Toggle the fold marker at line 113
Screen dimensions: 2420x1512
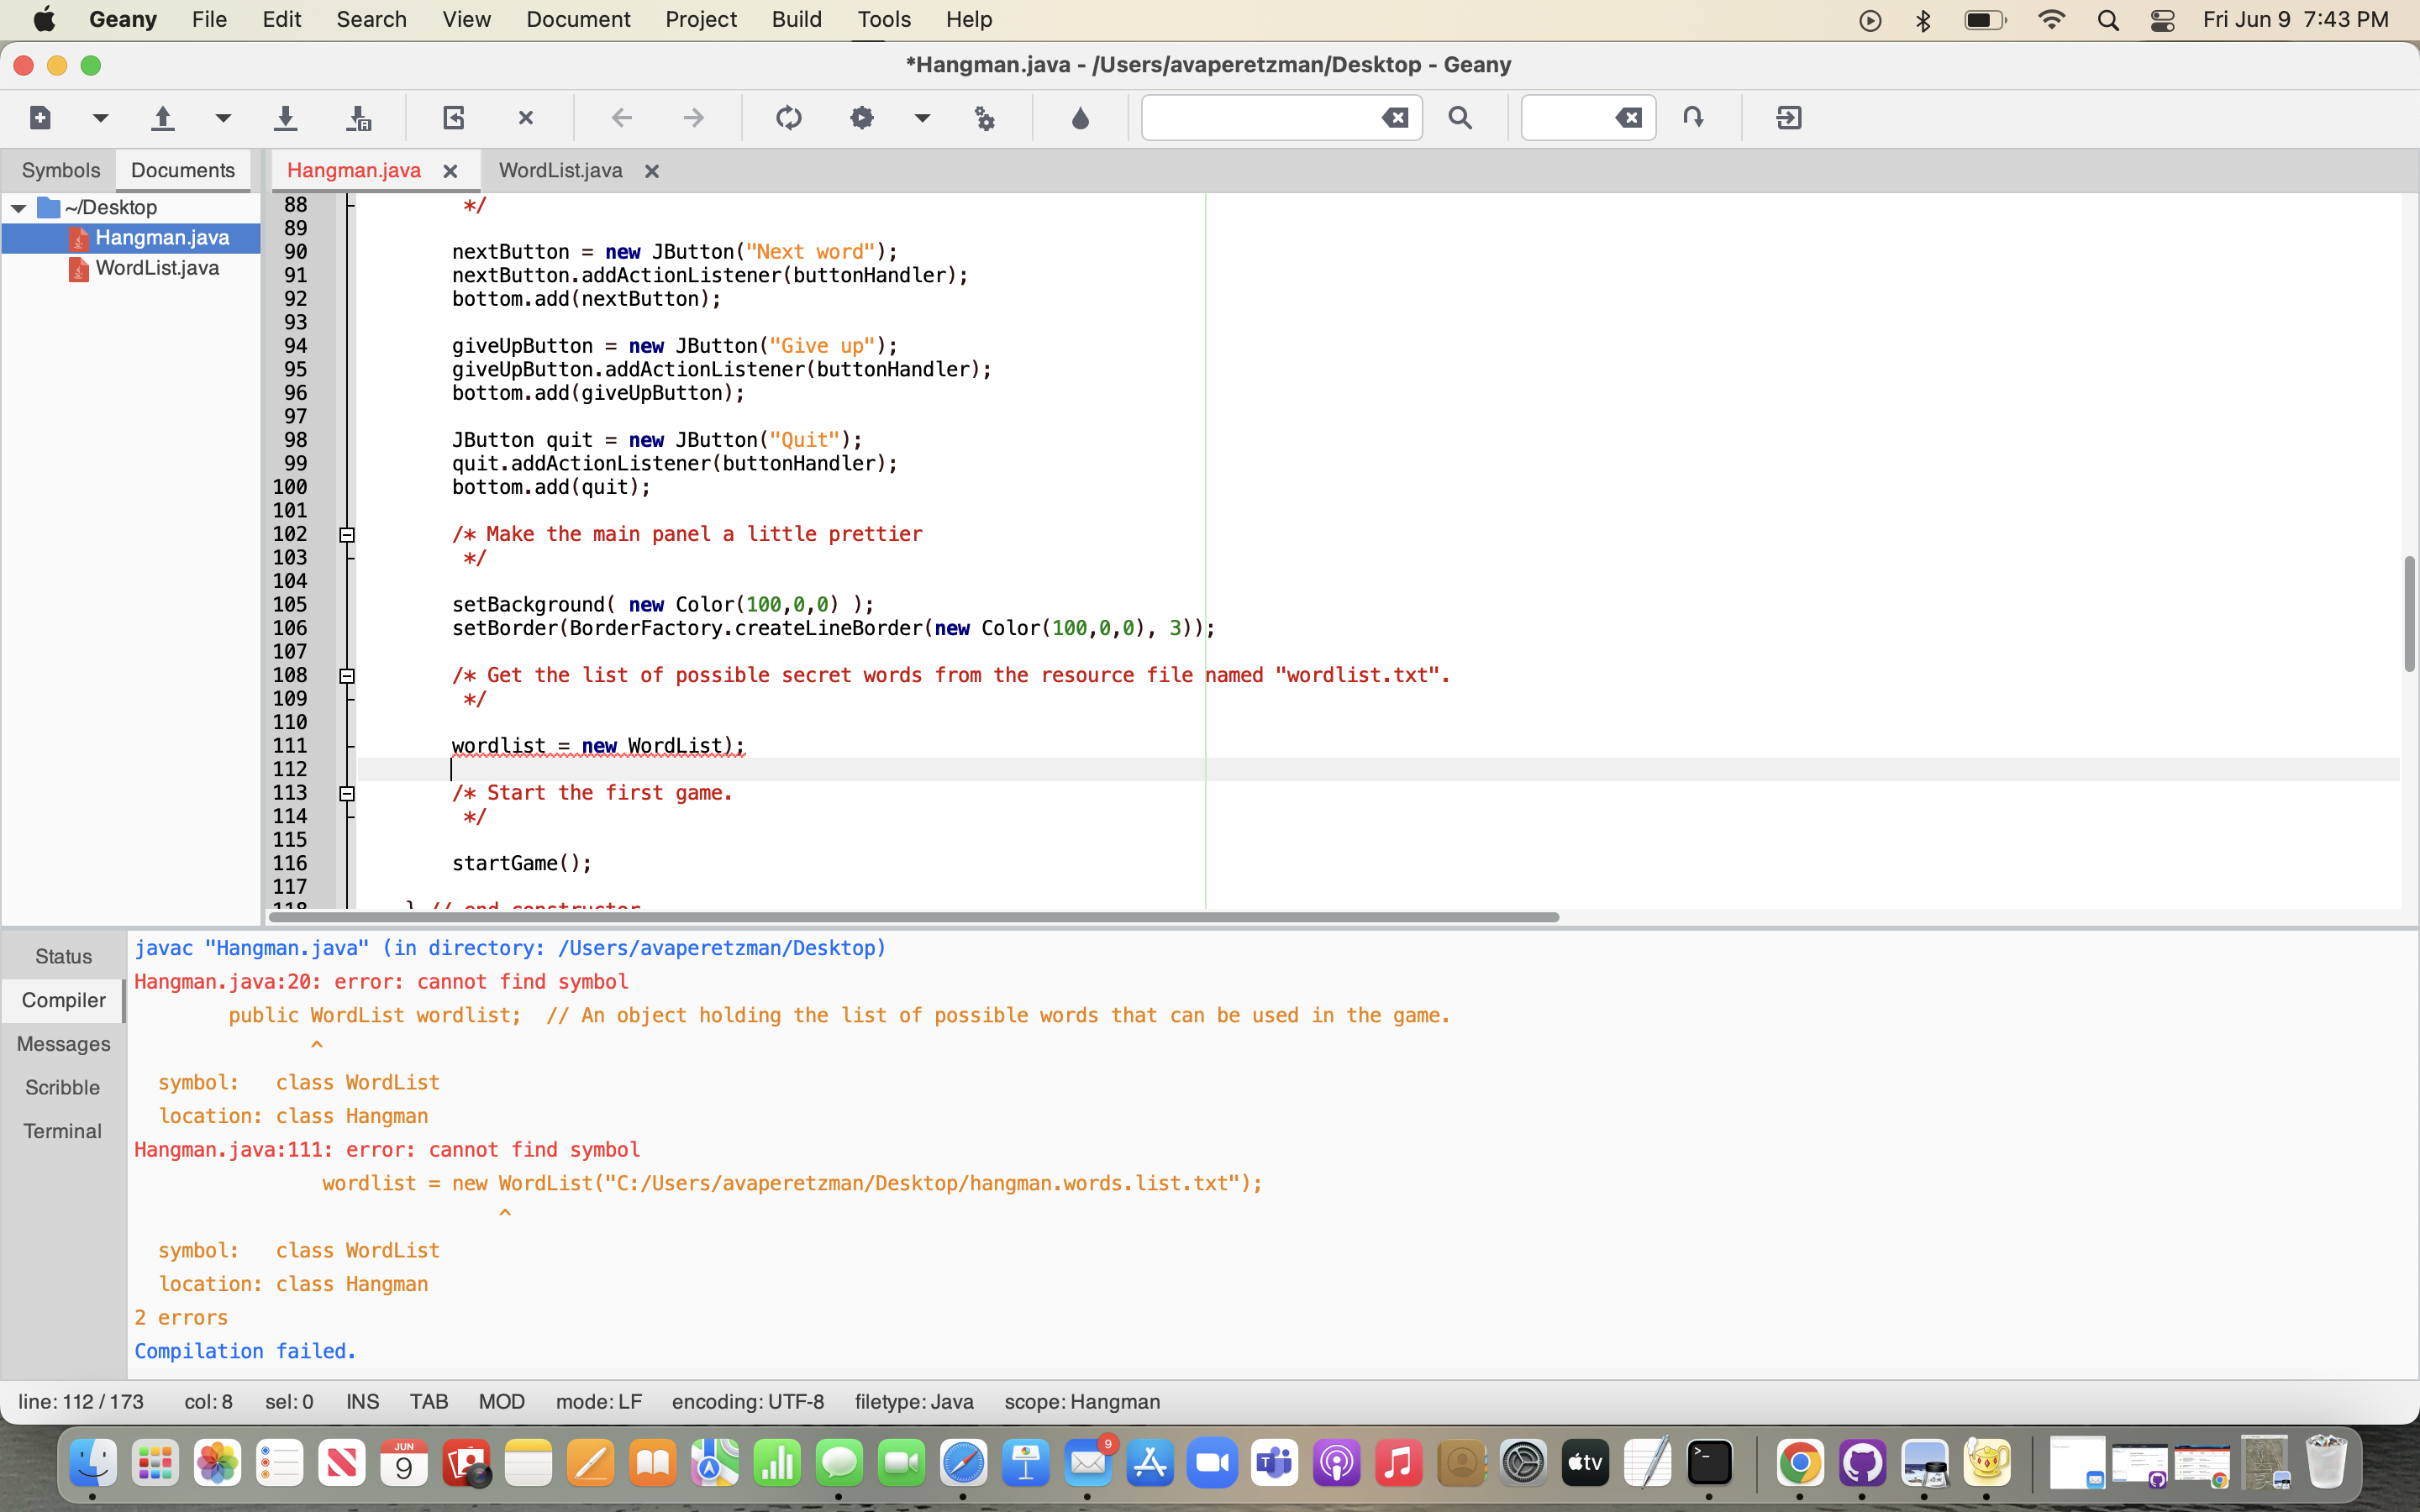tap(347, 794)
